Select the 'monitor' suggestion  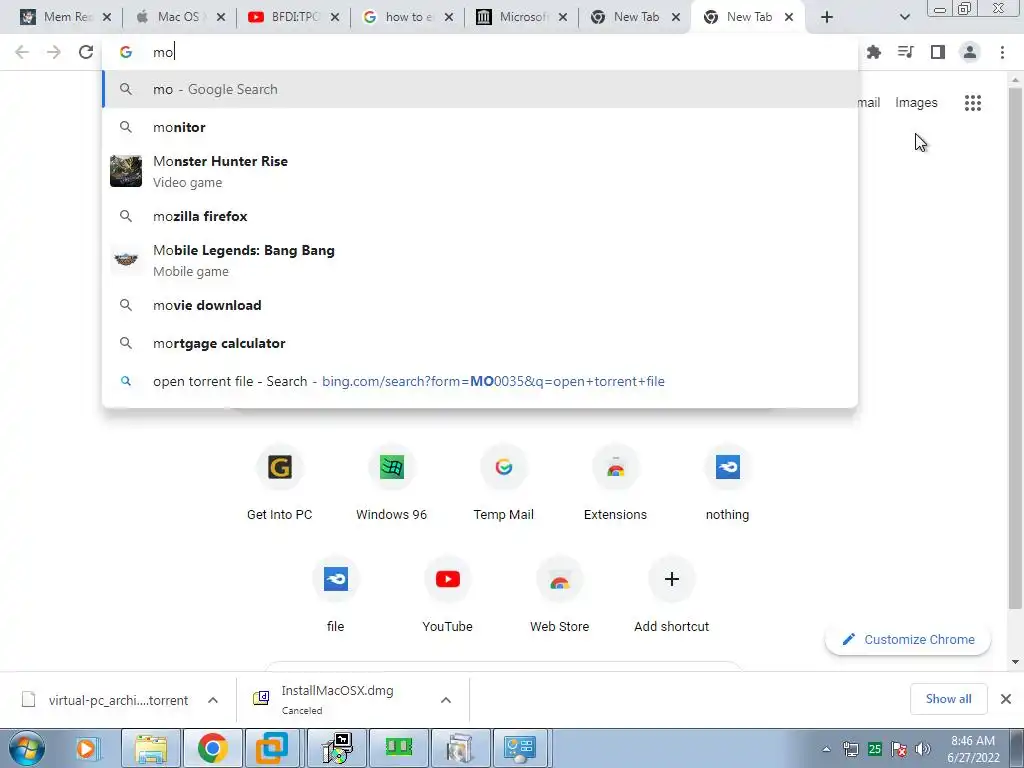[x=480, y=127]
